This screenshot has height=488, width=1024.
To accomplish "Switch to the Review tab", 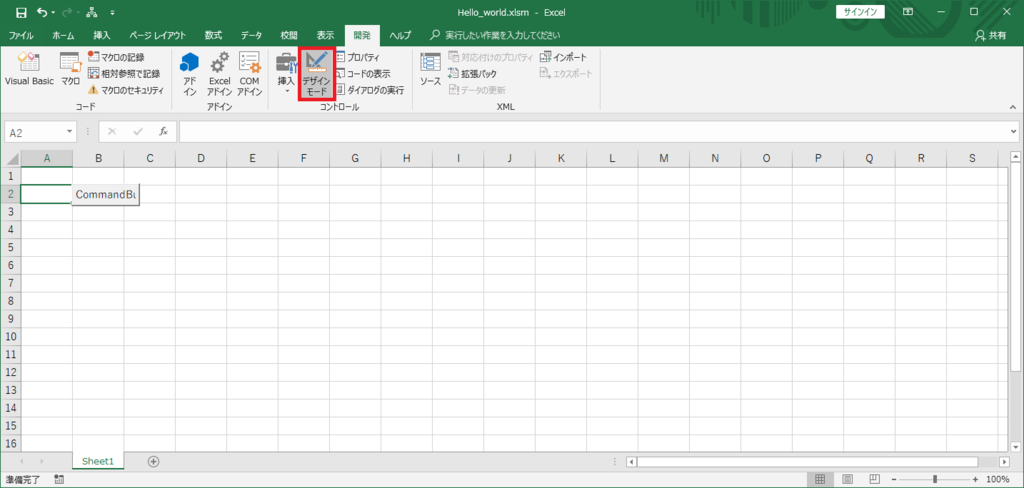I will (289, 35).
